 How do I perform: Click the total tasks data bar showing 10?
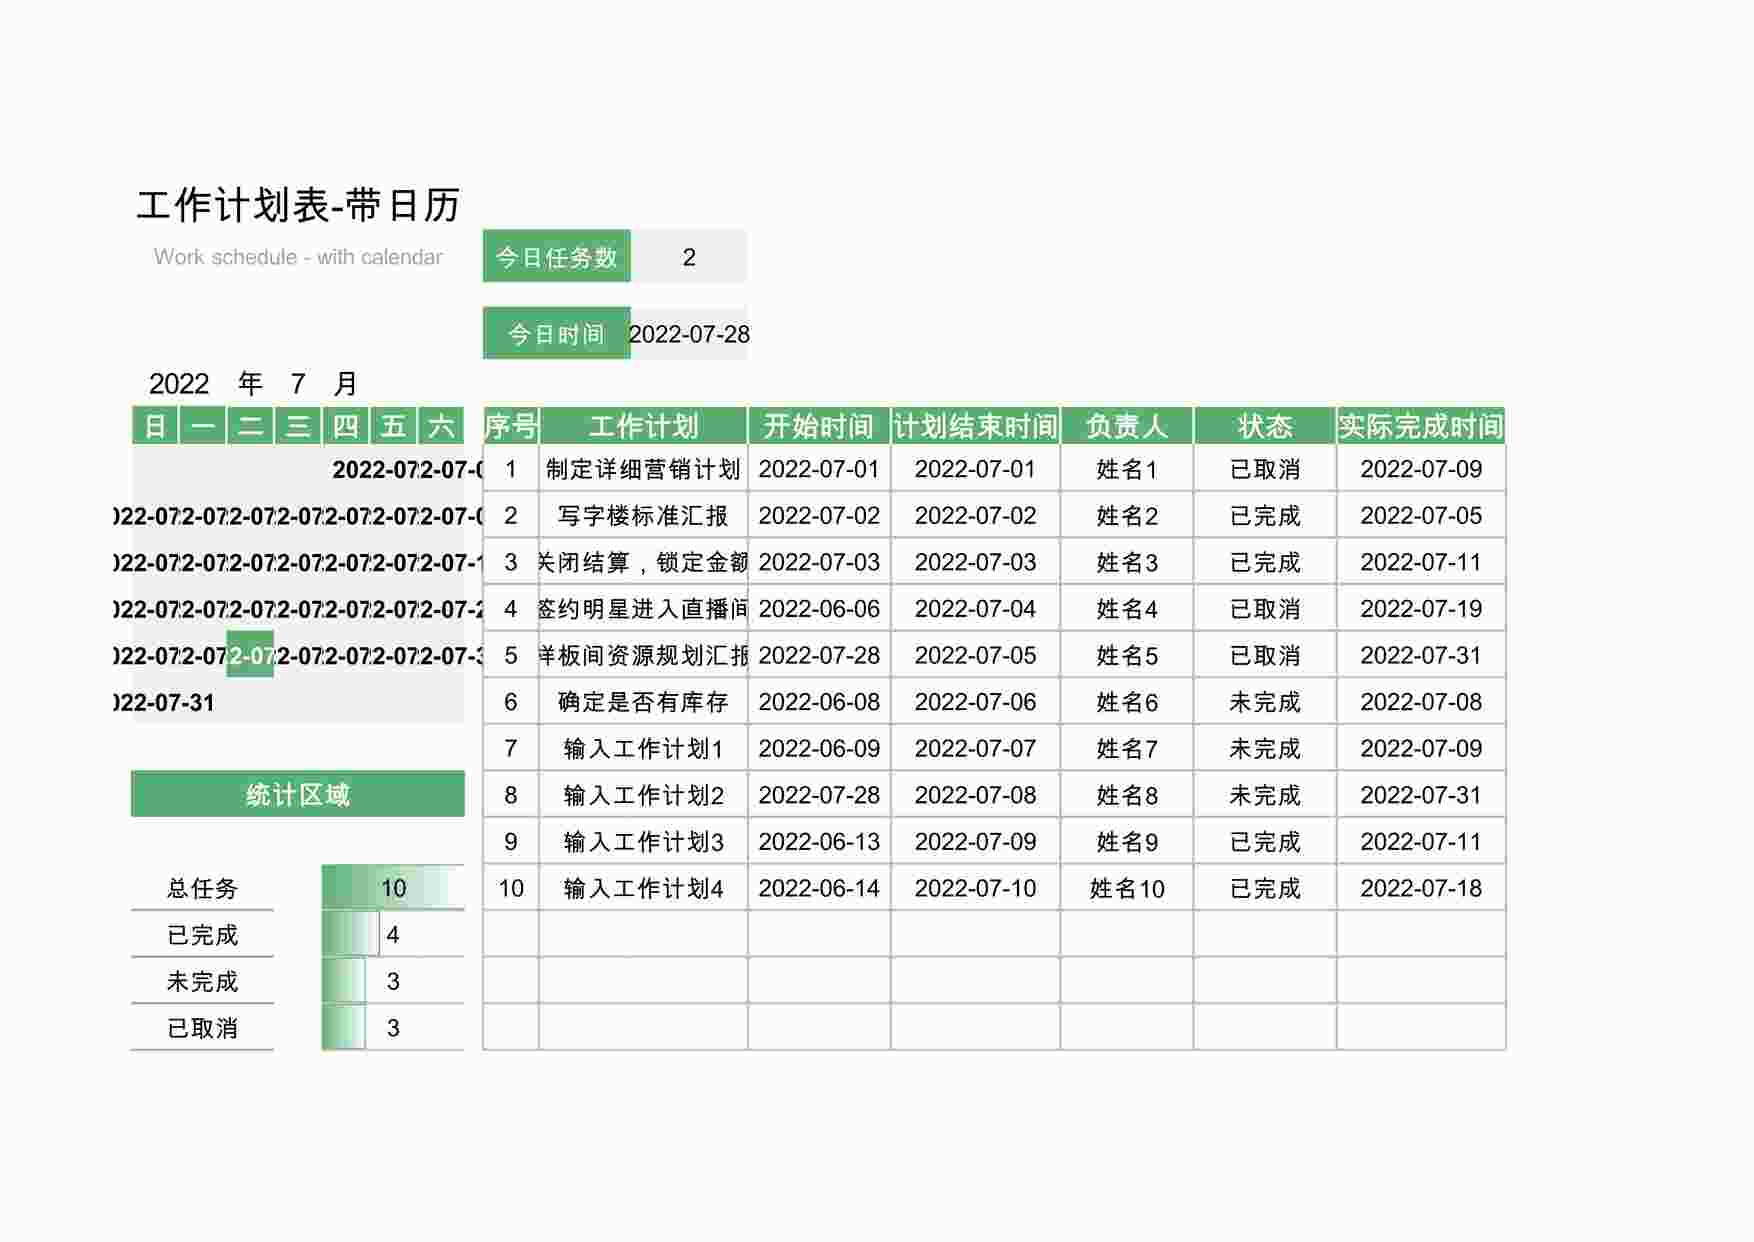point(393,888)
